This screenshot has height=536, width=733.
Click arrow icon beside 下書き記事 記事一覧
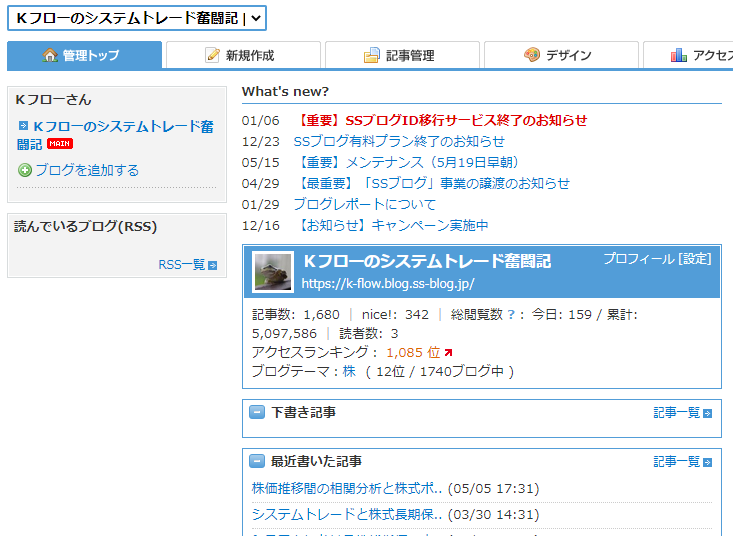click(x=708, y=414)
